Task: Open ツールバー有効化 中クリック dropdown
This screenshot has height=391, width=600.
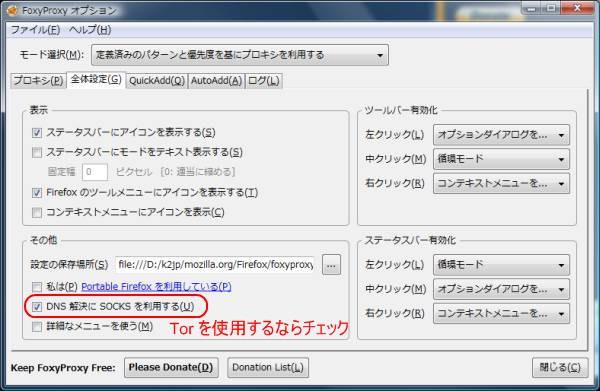Action: [501, 159]
